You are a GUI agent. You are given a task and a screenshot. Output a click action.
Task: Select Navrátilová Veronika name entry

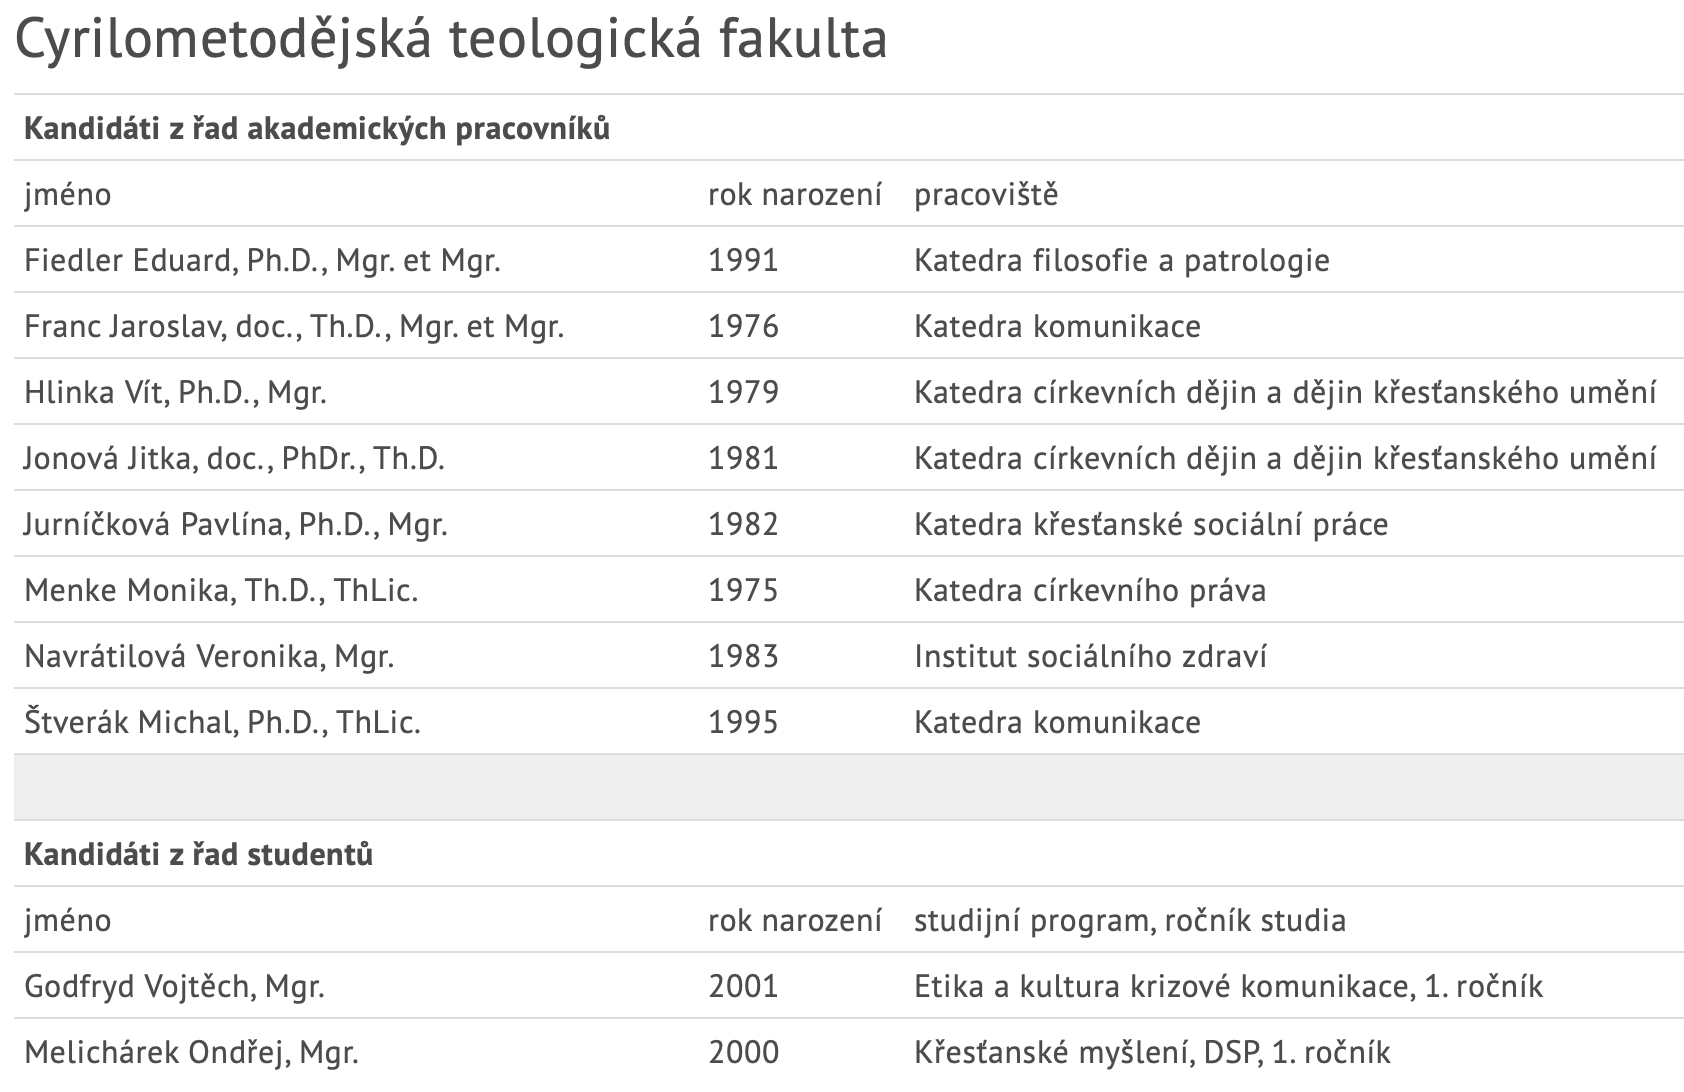(209, 657)
